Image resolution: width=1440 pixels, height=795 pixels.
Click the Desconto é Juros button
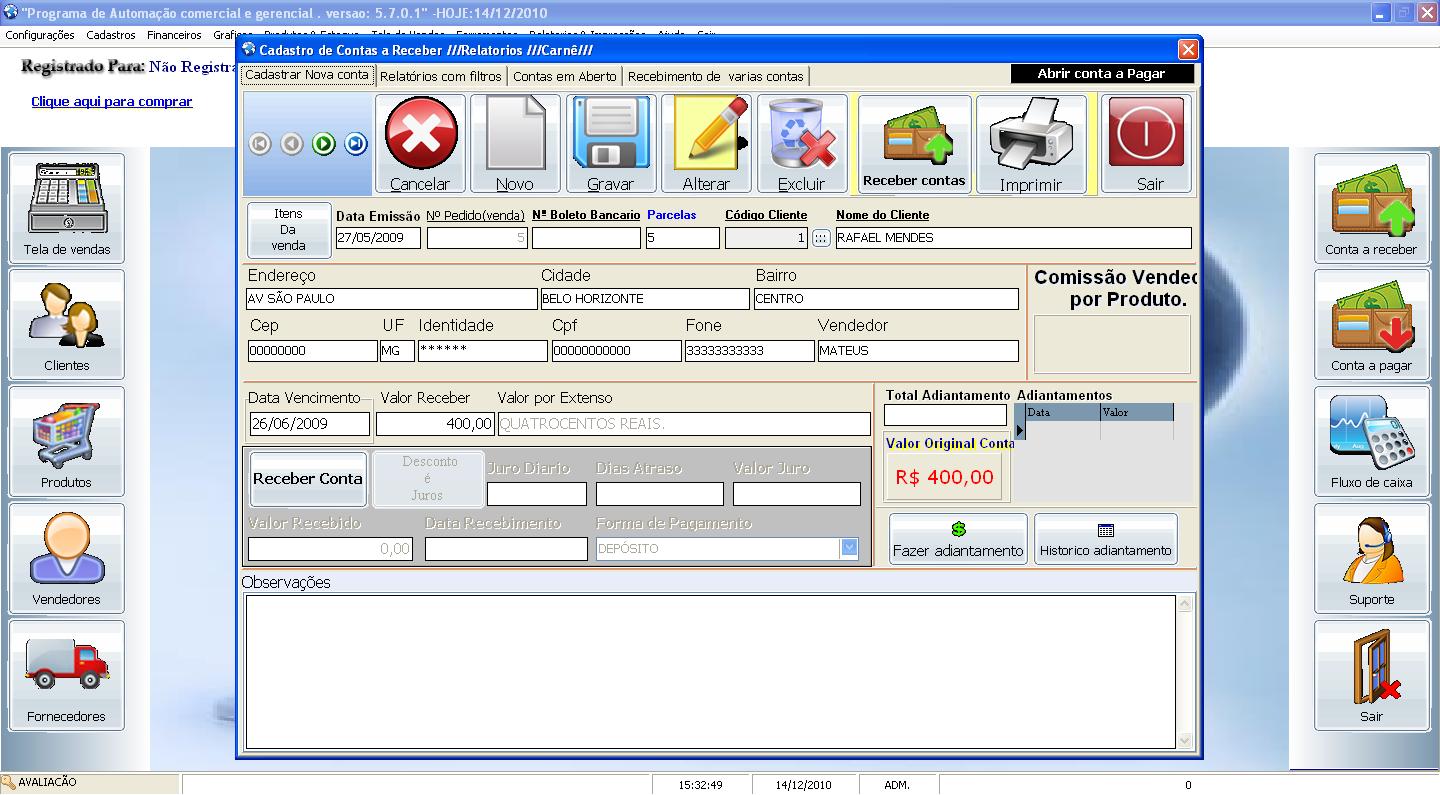pos(430,479)
